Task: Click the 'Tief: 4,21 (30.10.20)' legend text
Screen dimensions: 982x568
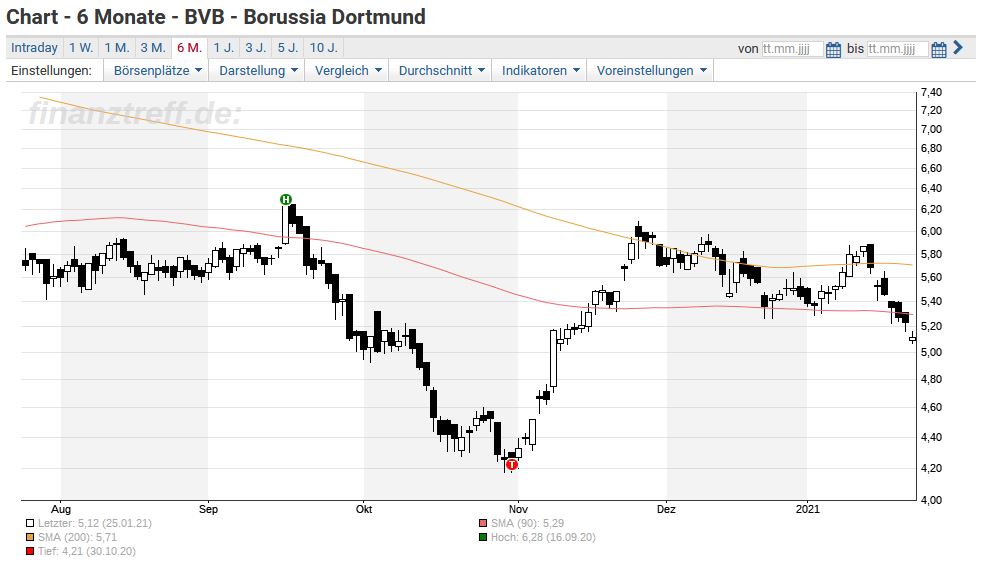Action: click(x=86, y=551)
